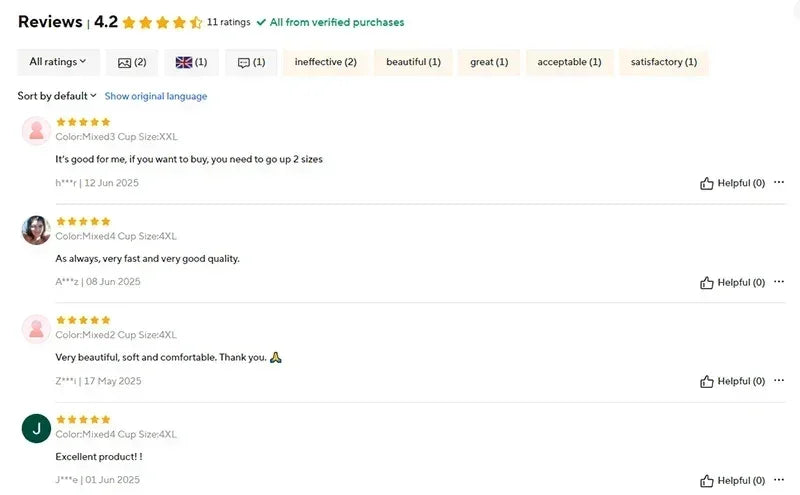Open A***z's reviewer profile photo
The image size is (800, 495).
36,230
